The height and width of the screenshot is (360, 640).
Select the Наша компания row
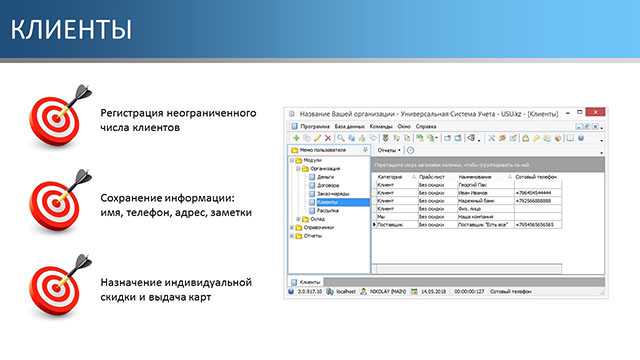[x=468, y=217]
